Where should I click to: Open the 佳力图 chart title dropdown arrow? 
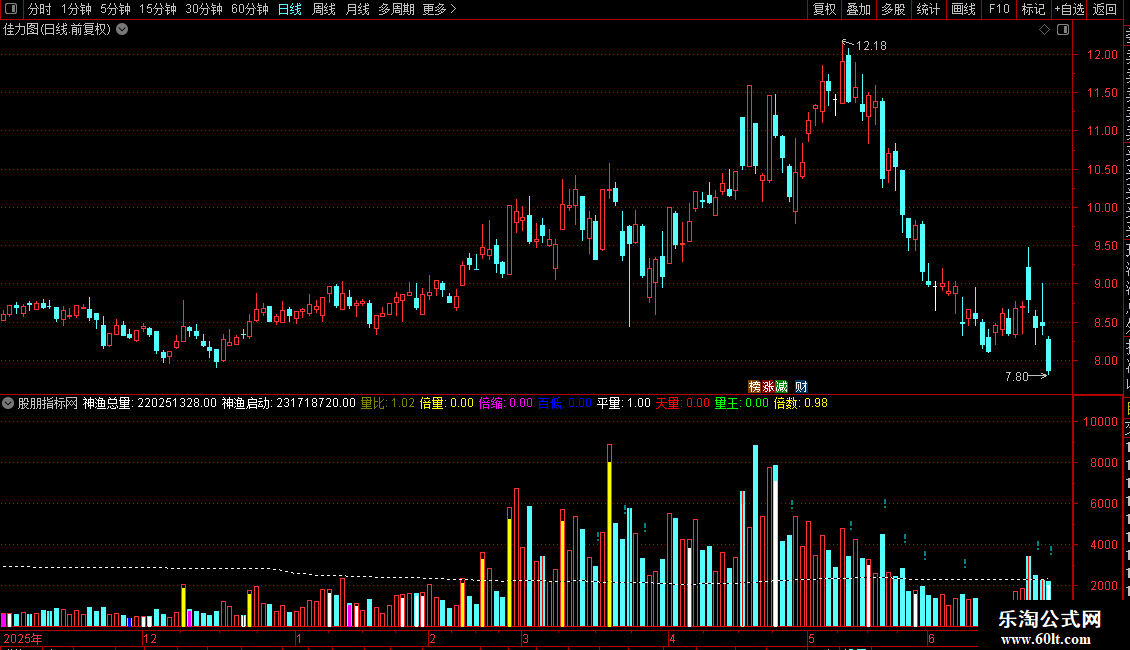[x=123, y=30]
